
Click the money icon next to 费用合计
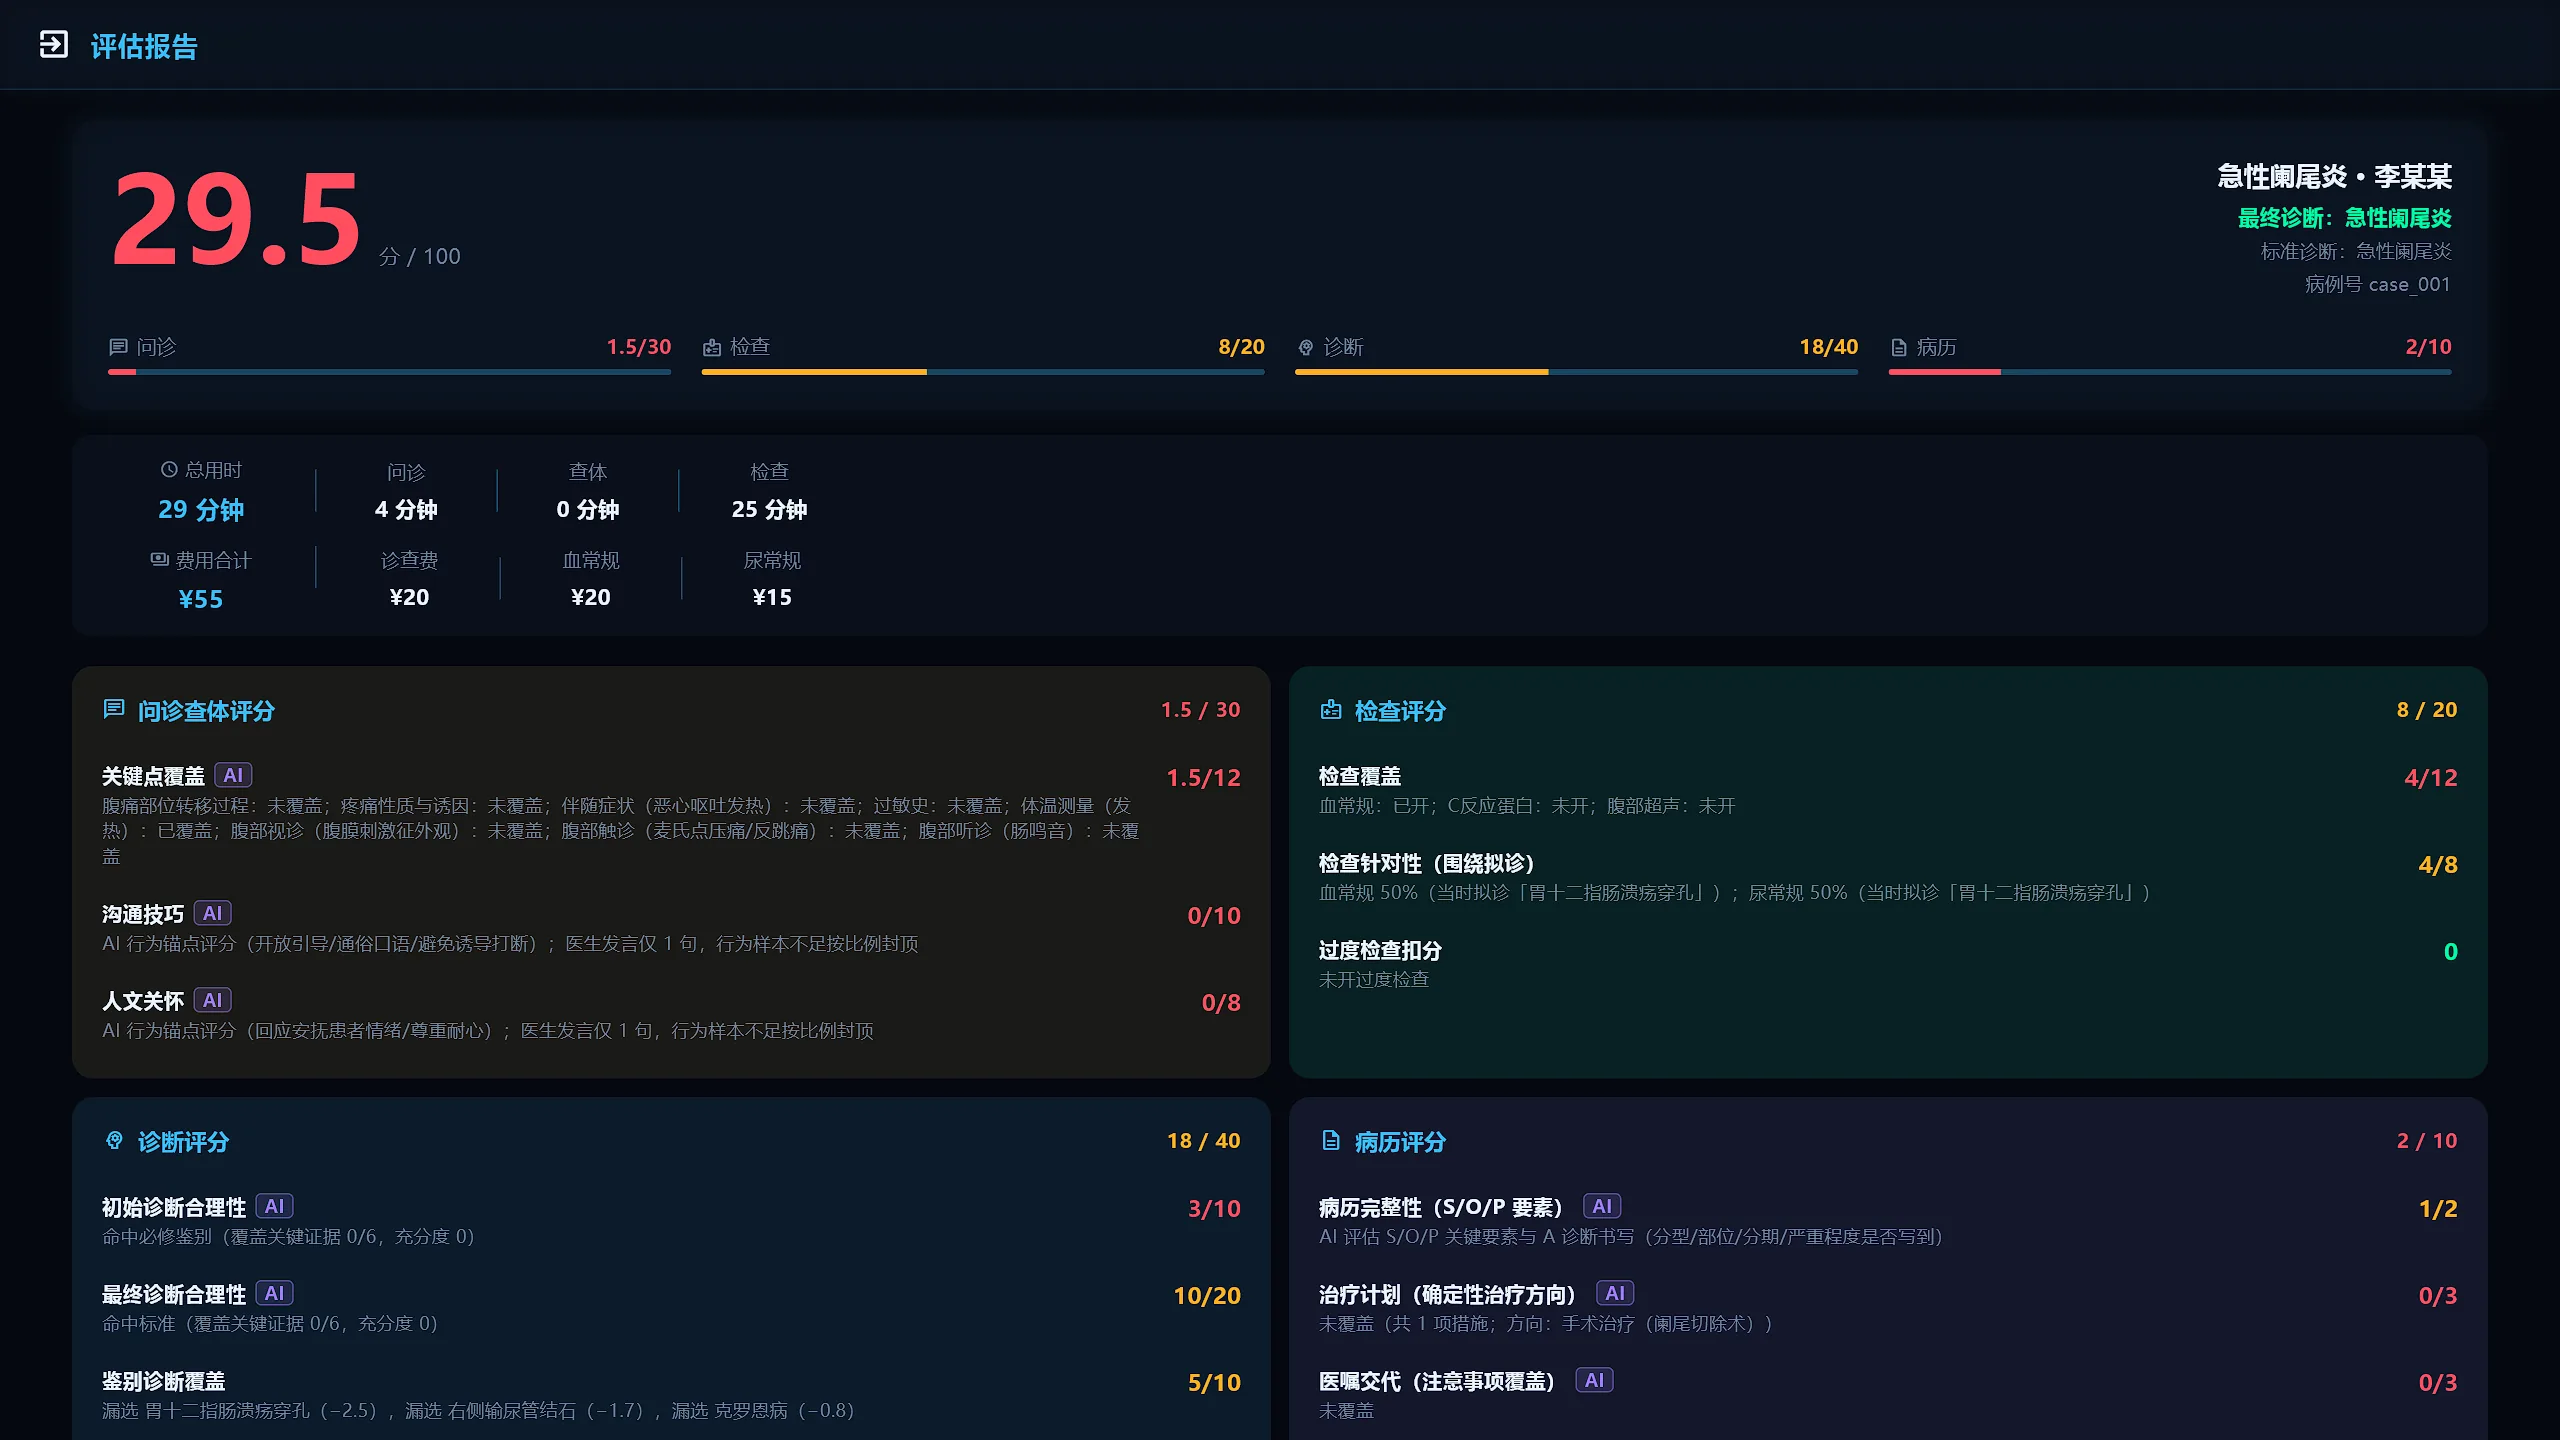[x=159, y=559]
